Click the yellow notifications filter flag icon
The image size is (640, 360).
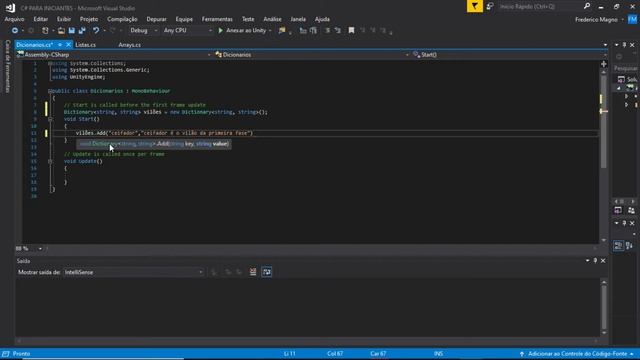pyautogui.click(x=475, y=6)
